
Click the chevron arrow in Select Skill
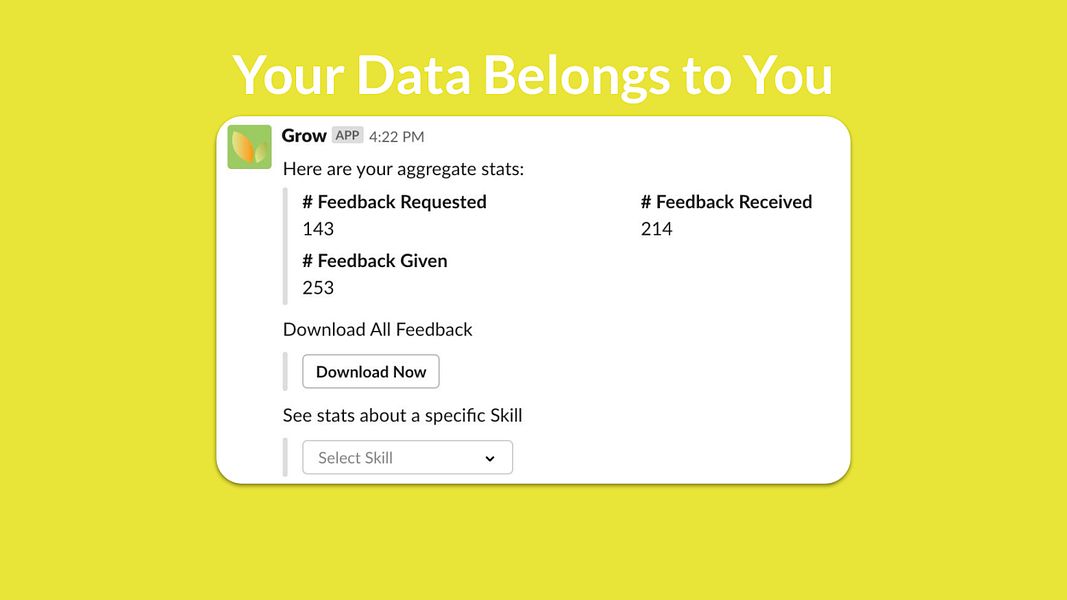pos(490,459)
